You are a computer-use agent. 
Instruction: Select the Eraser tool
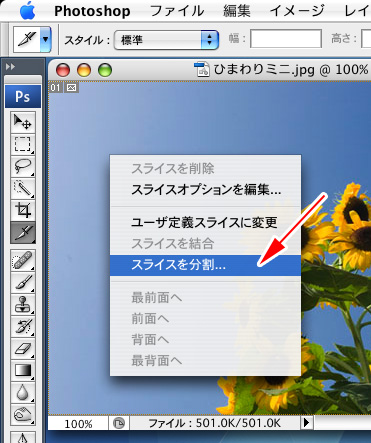[x=23, y=349]
